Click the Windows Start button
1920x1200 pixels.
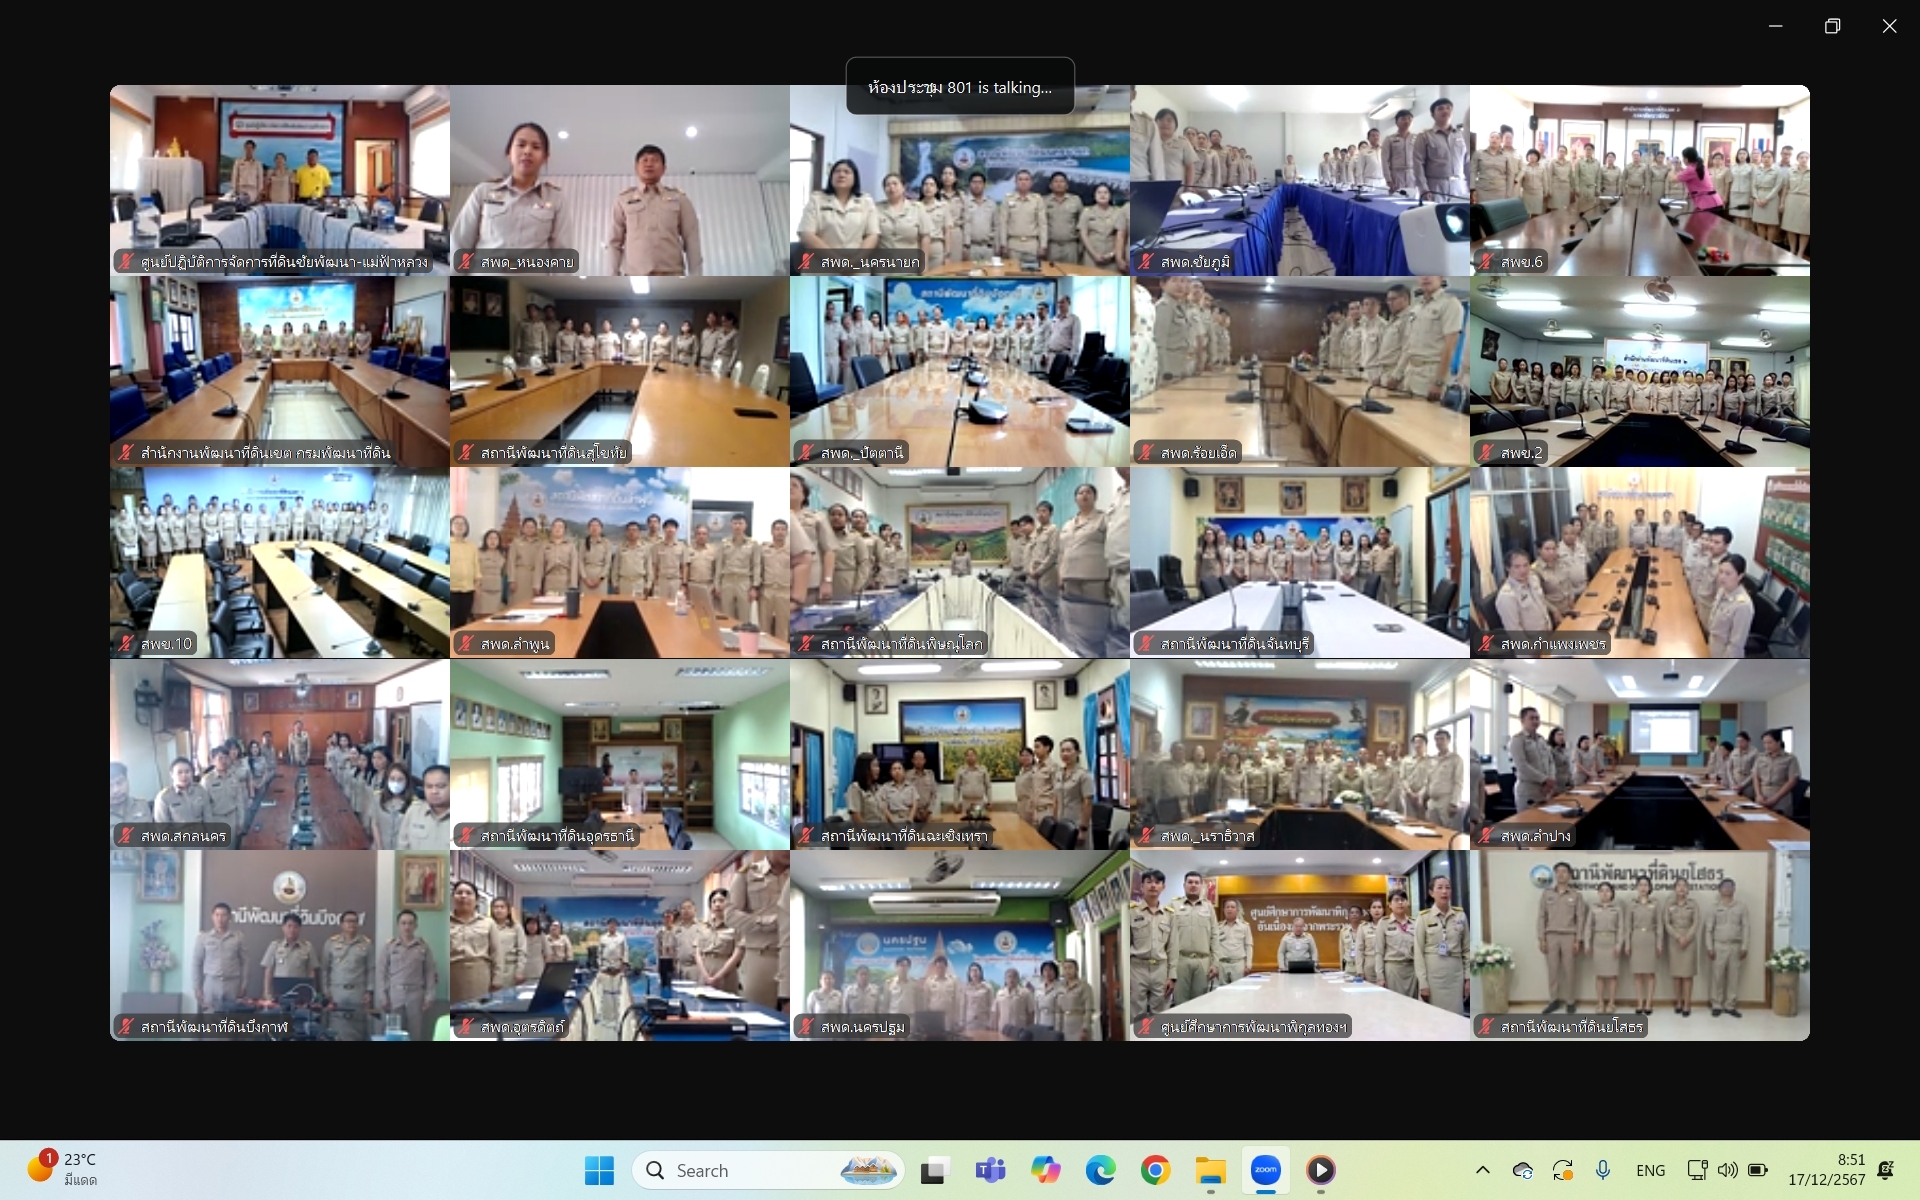599,1170
